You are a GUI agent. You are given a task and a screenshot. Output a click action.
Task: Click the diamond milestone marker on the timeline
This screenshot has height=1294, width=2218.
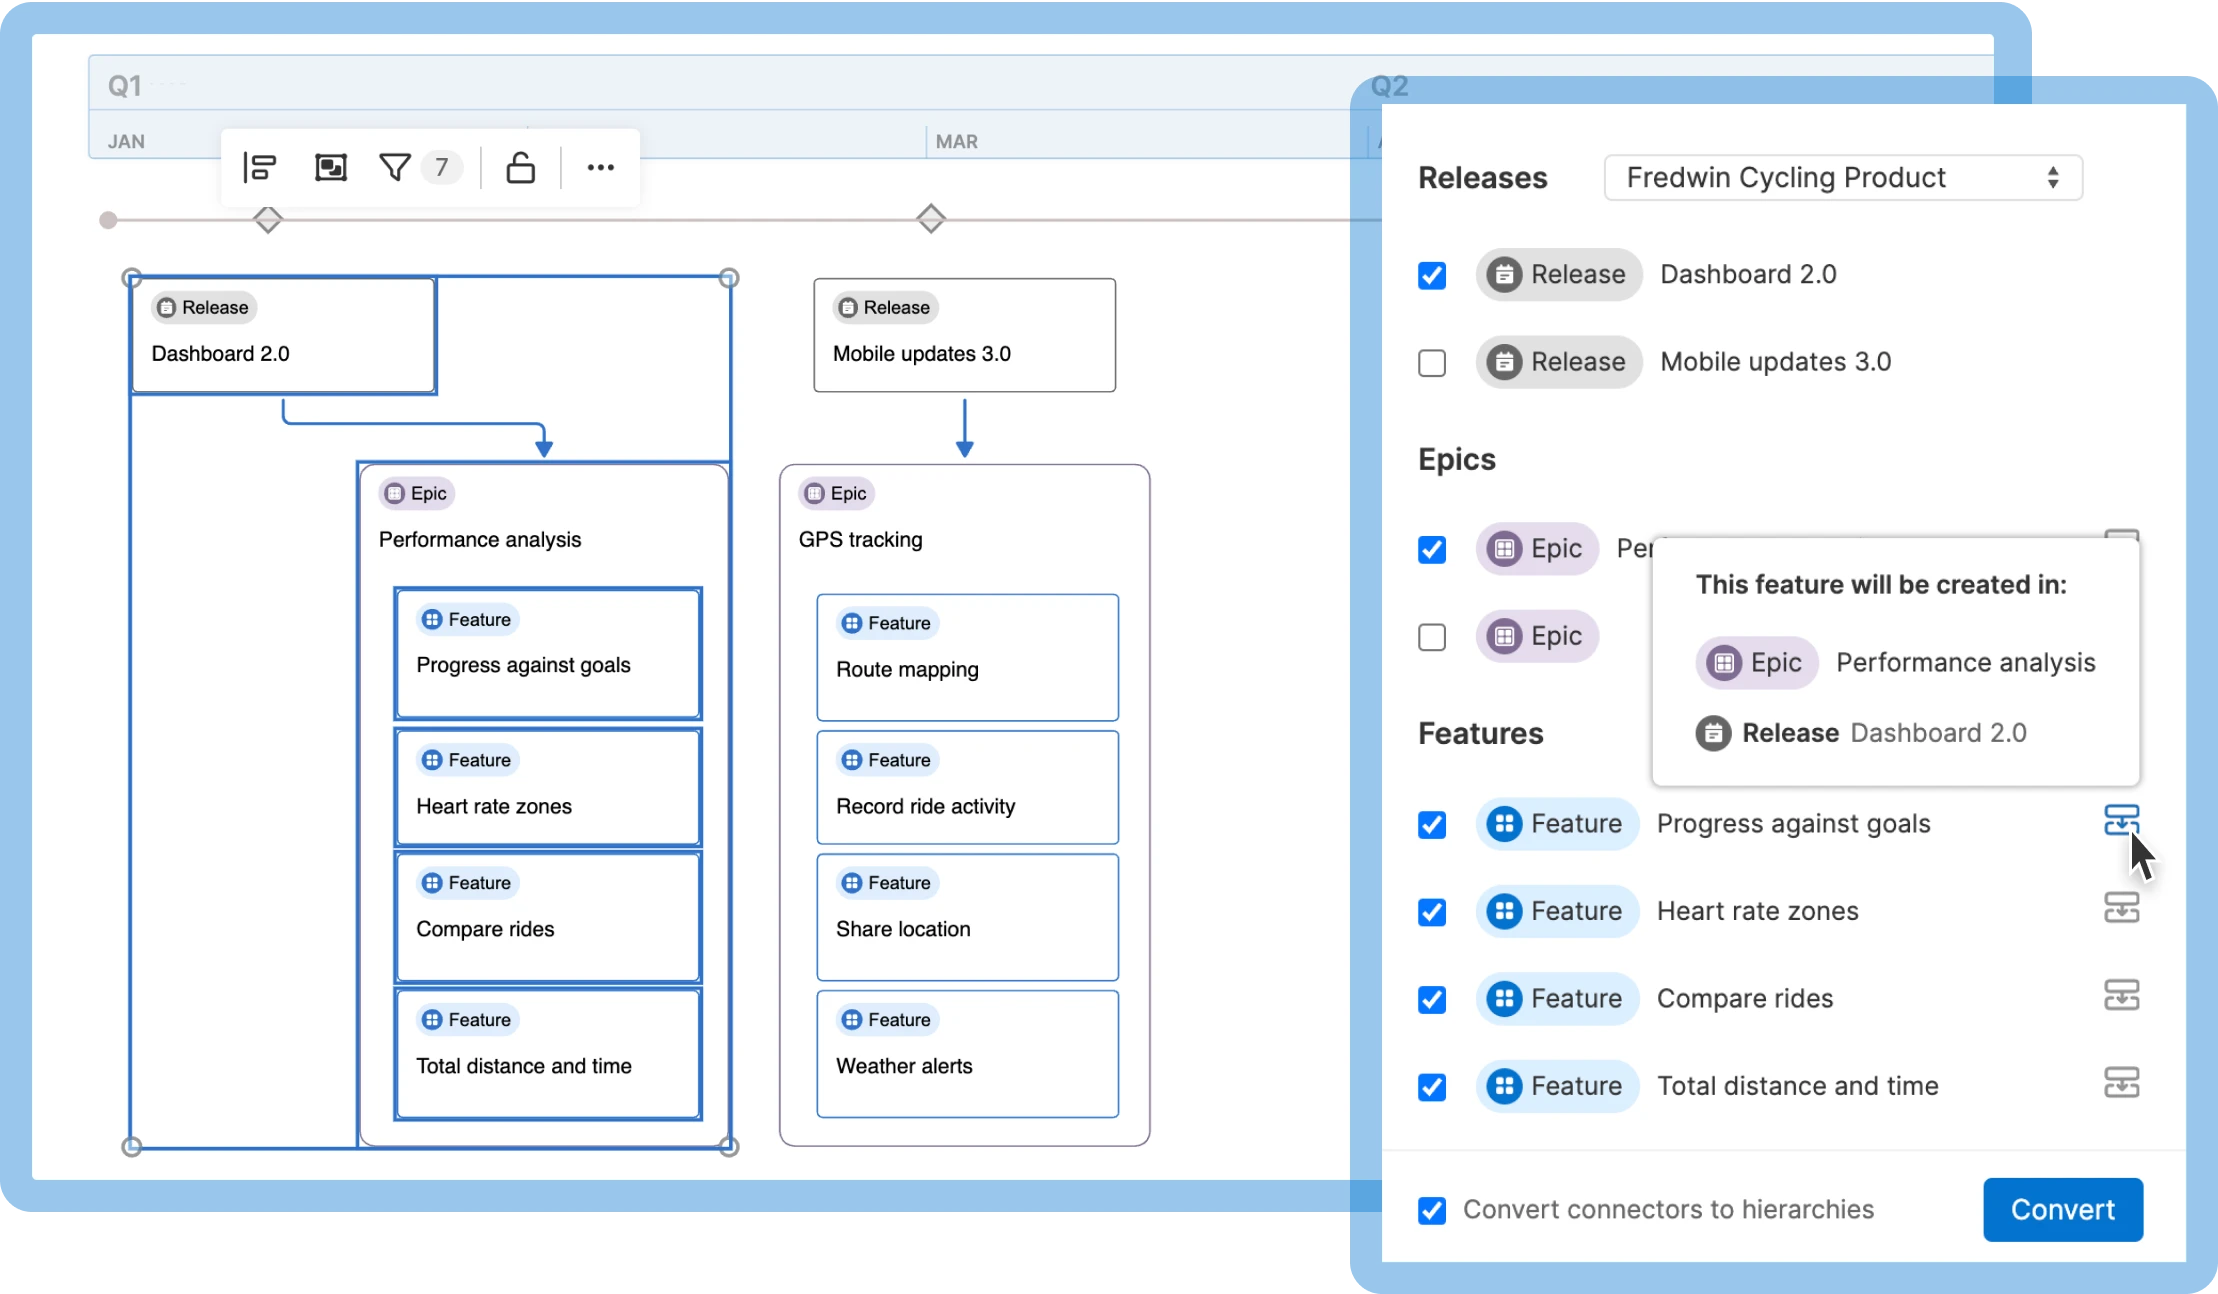931,218
